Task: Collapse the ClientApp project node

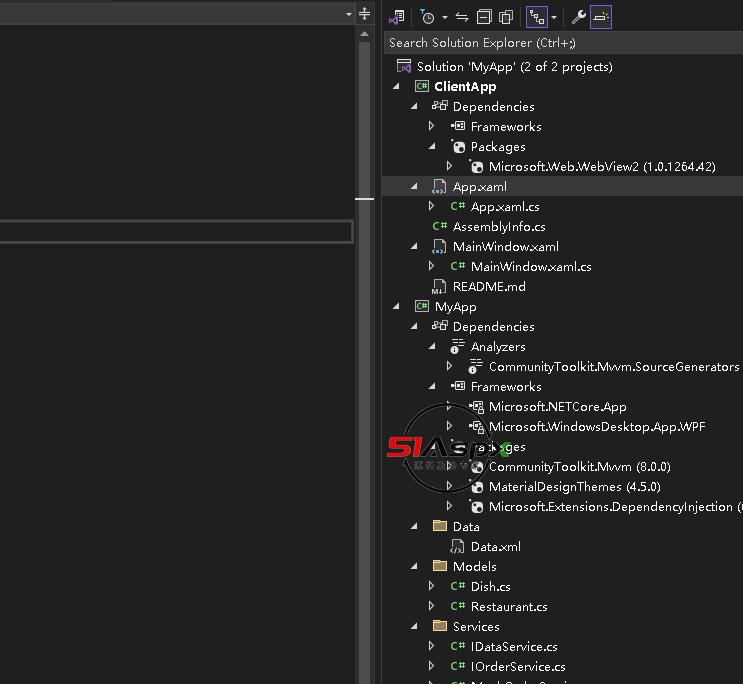Action: click(x=396, y=86)
